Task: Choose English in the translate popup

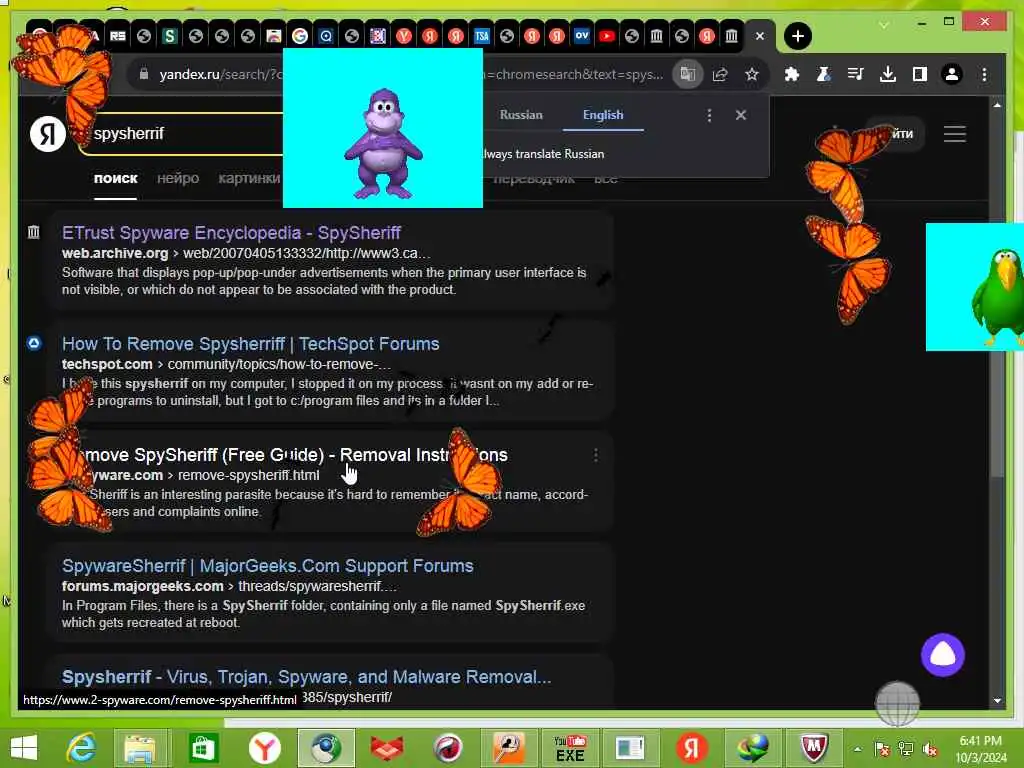Action: (603, 115)
